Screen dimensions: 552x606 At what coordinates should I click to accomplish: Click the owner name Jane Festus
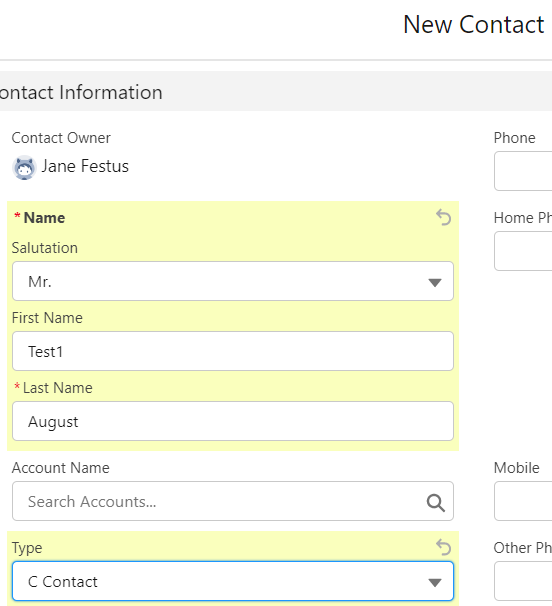pos(85,166)
